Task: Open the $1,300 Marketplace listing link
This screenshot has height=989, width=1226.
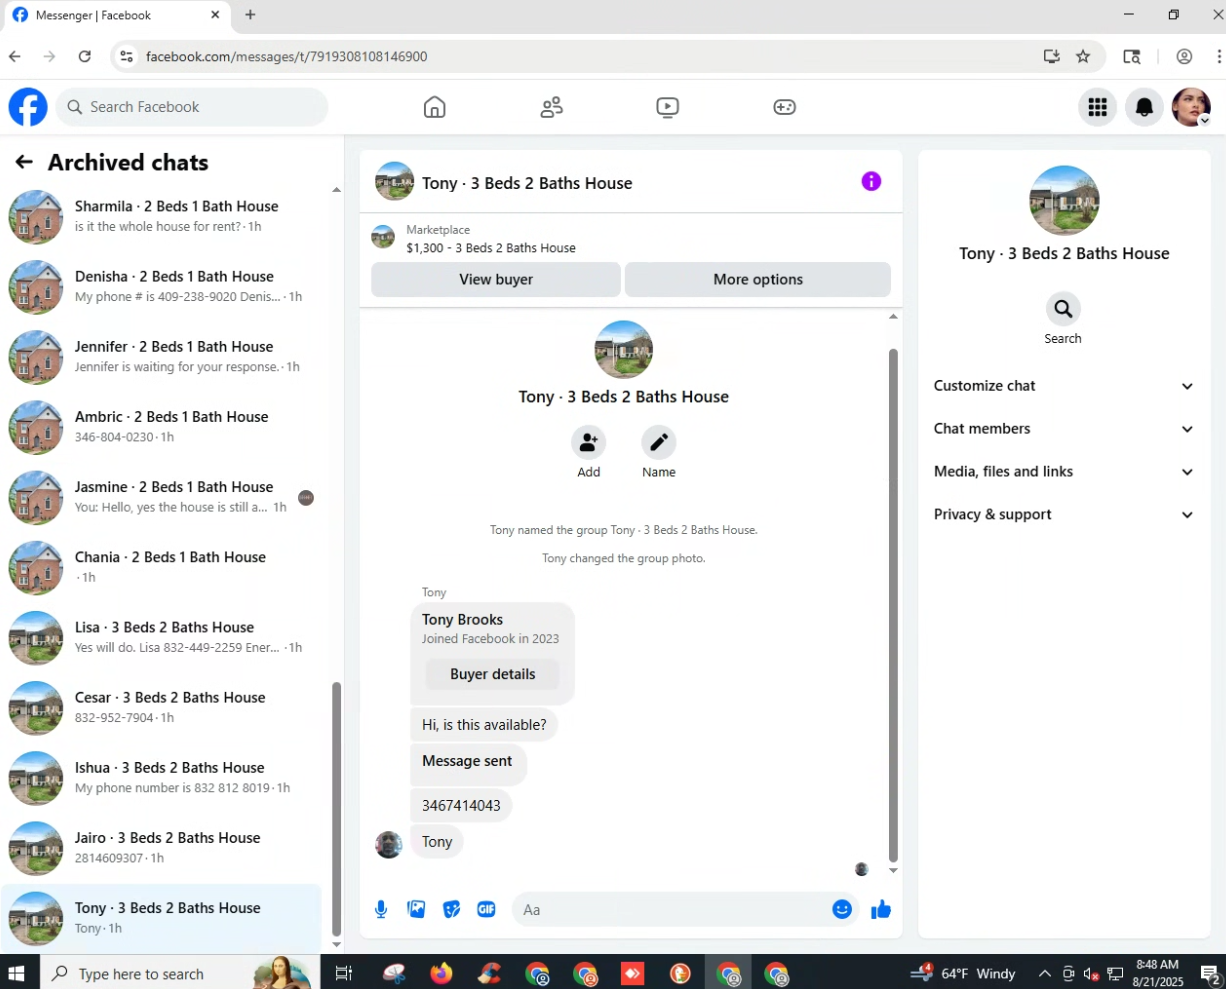Action: point(491,248)
